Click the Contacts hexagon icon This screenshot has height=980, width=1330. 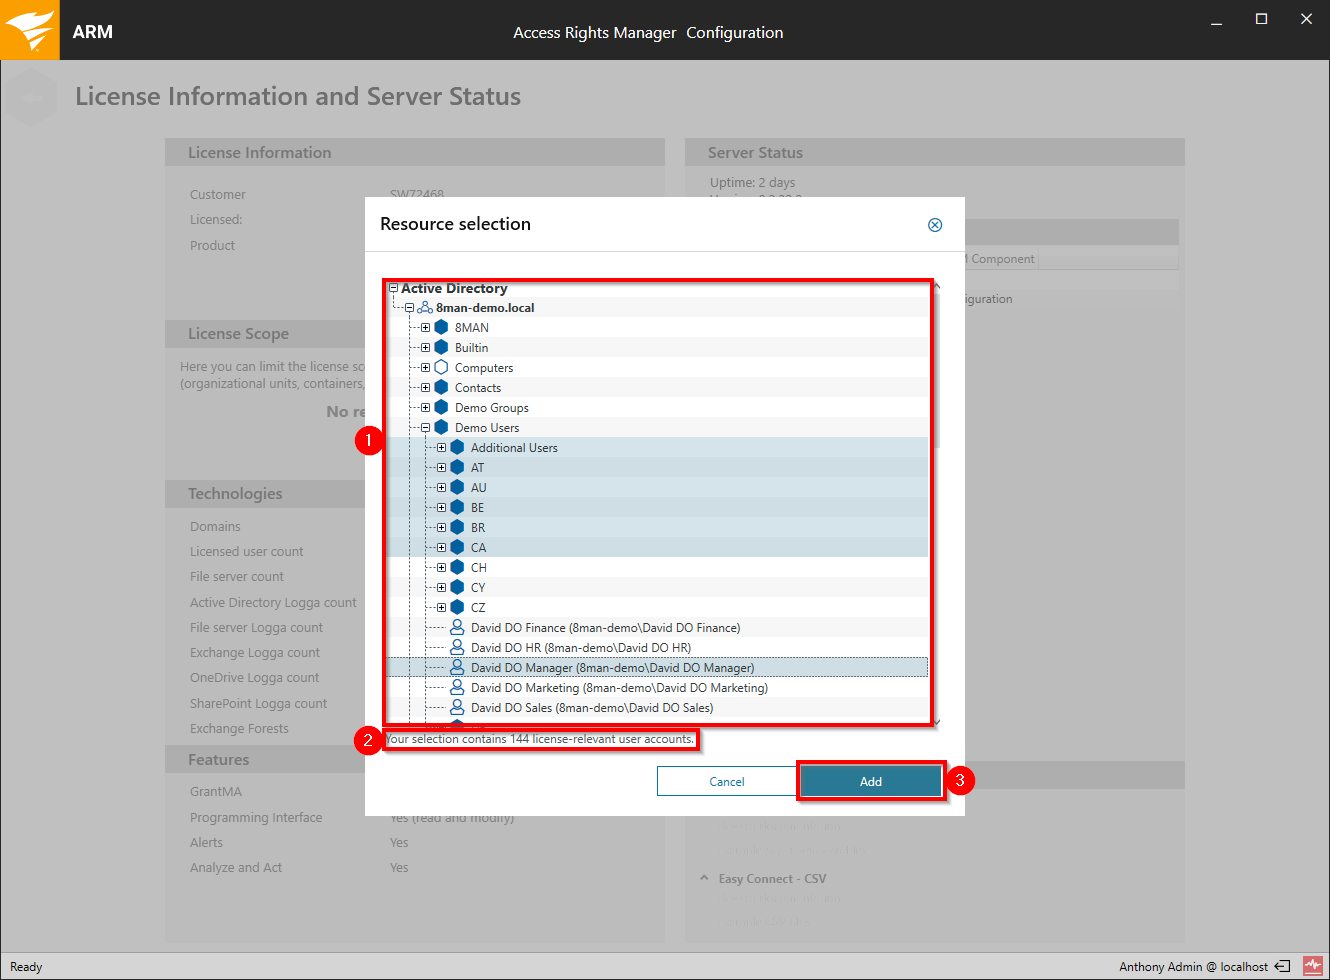pos(441,388)
